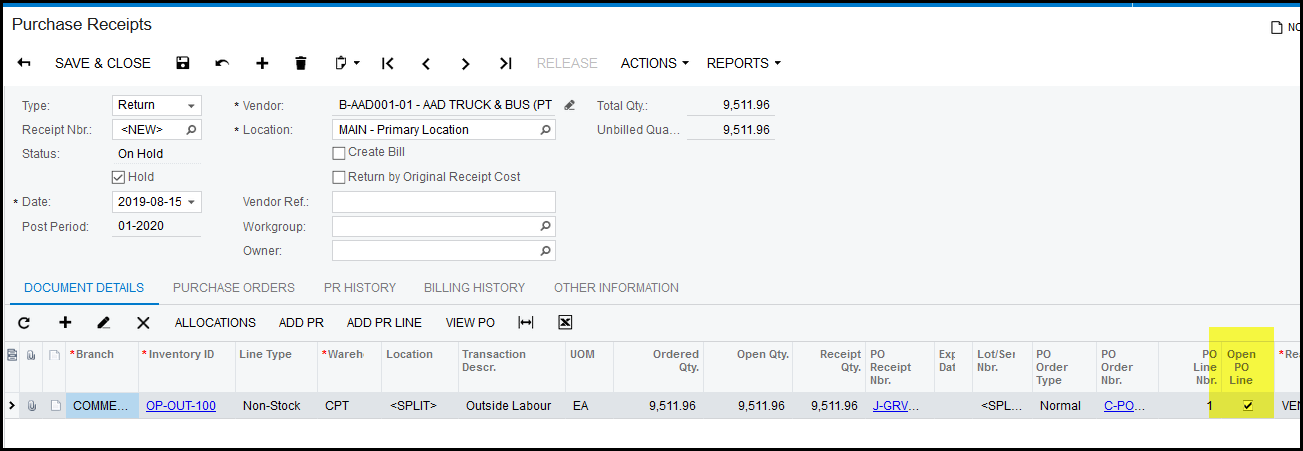The width and height of the screenshot is (1303, 451).
Task: Switch to Purchase Orders tab
Action: [234, 287]
